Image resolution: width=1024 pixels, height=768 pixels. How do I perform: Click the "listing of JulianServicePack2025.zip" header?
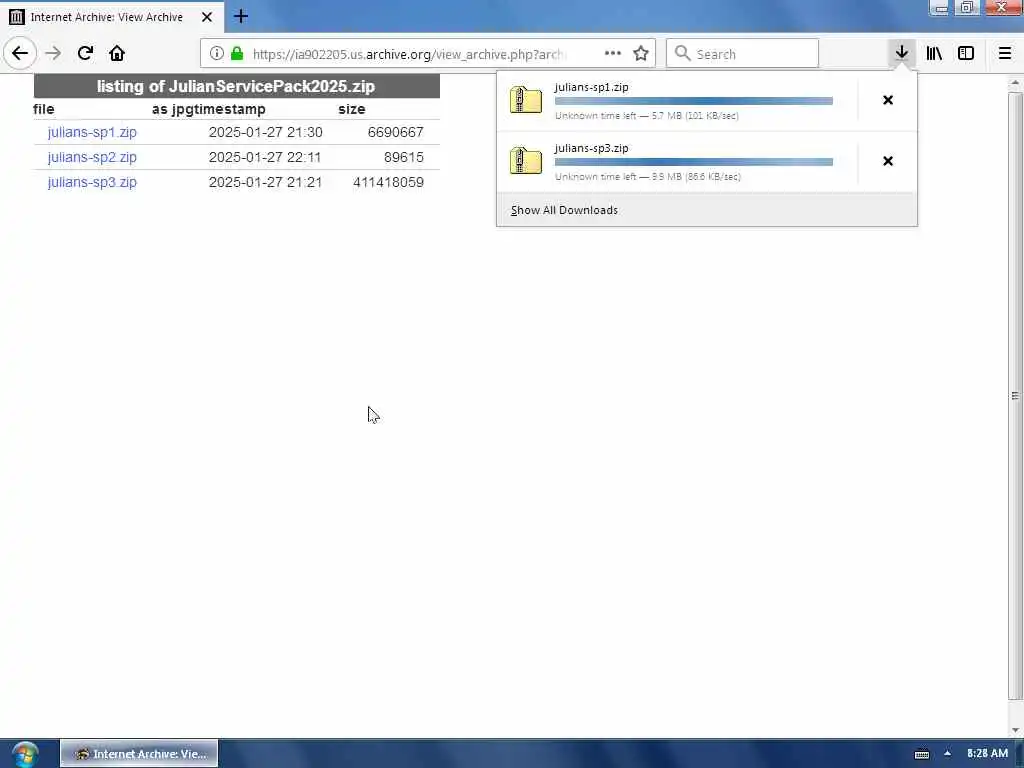click(236, 86)
